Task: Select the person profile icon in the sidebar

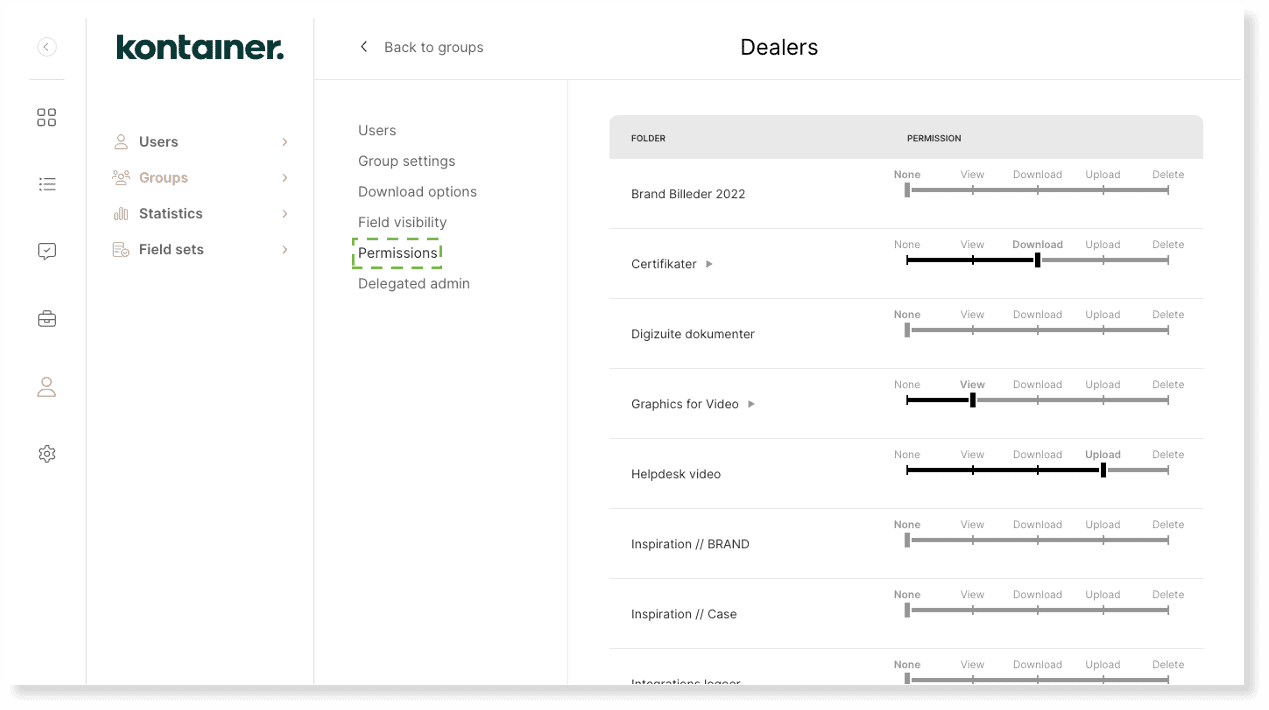Action: point(46,387)
